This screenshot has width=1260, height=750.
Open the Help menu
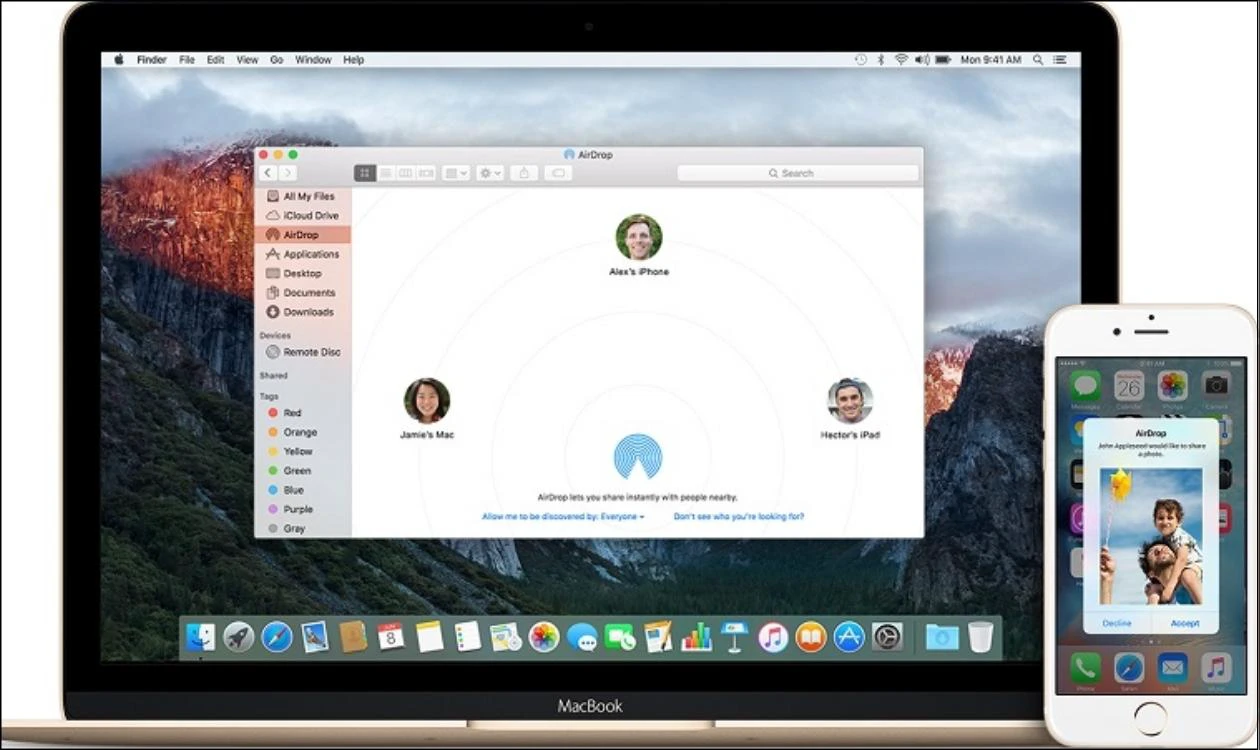353,60
